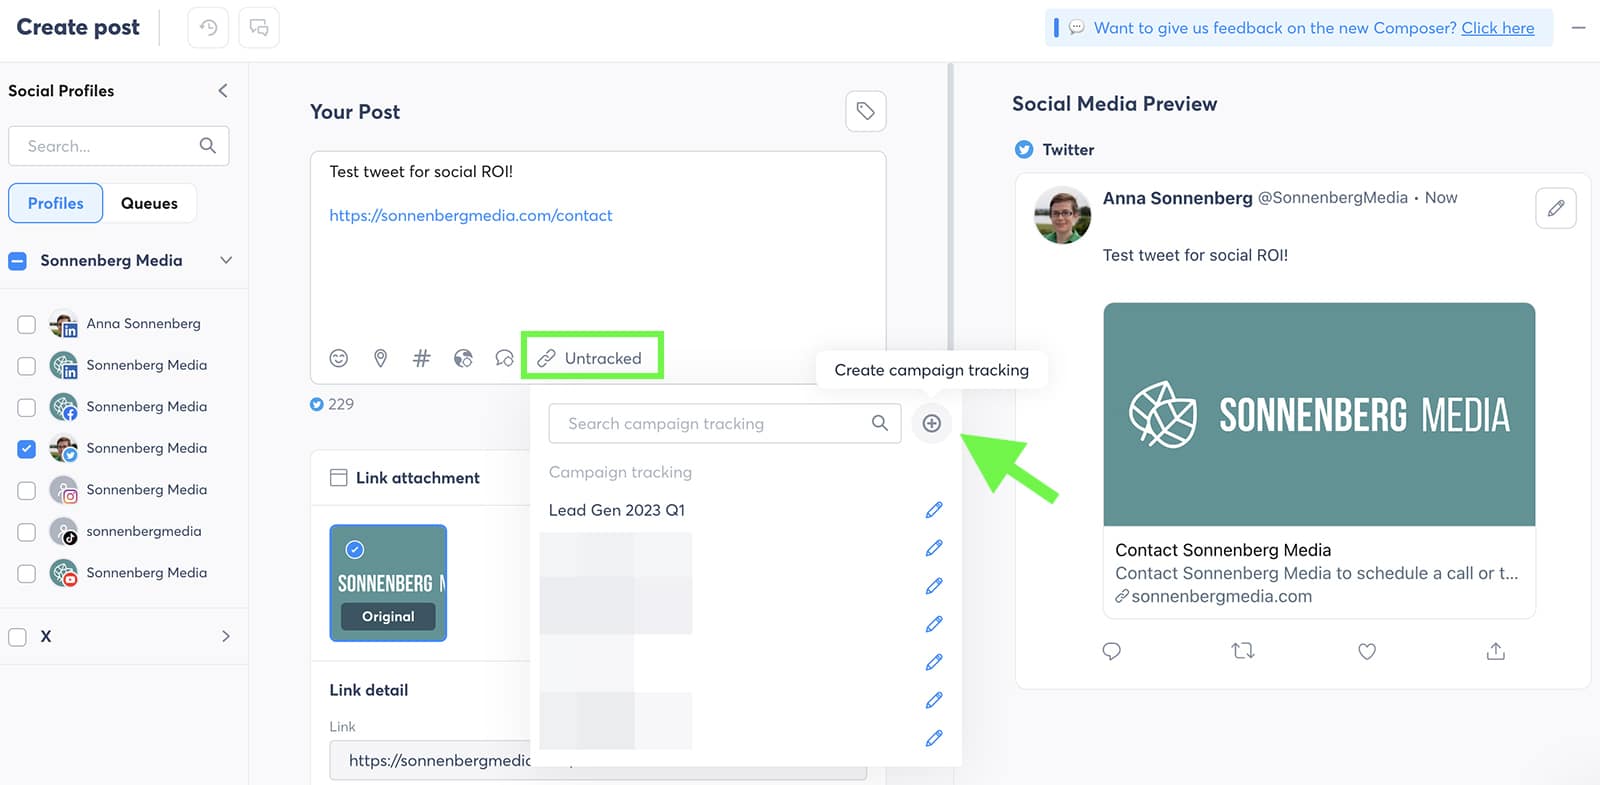This screenshot has height=785, width=1600.
Task: Click the Twitter label icon in preview
Action: pyautogui.click(x=1024, y=150)
